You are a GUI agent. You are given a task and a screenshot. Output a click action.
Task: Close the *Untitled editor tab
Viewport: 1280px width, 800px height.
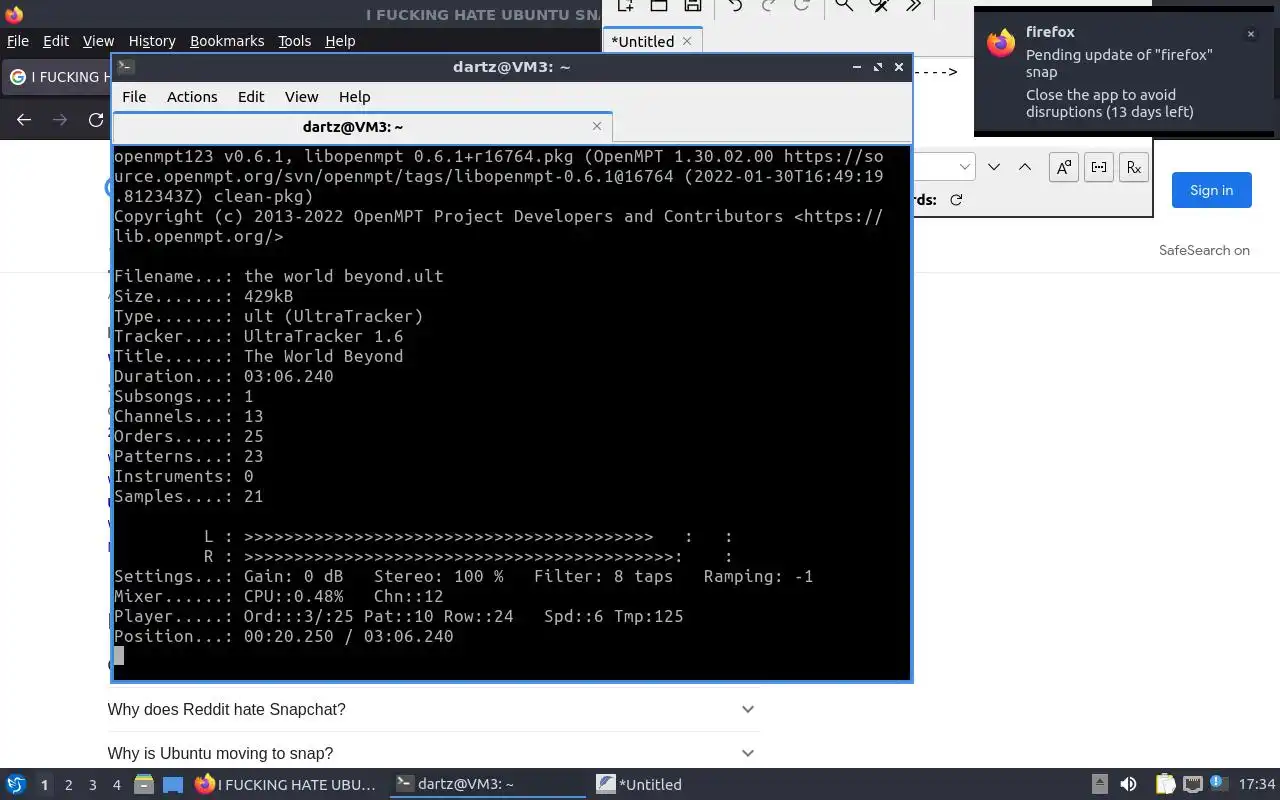pyautogui.click(x=687, y=41)
